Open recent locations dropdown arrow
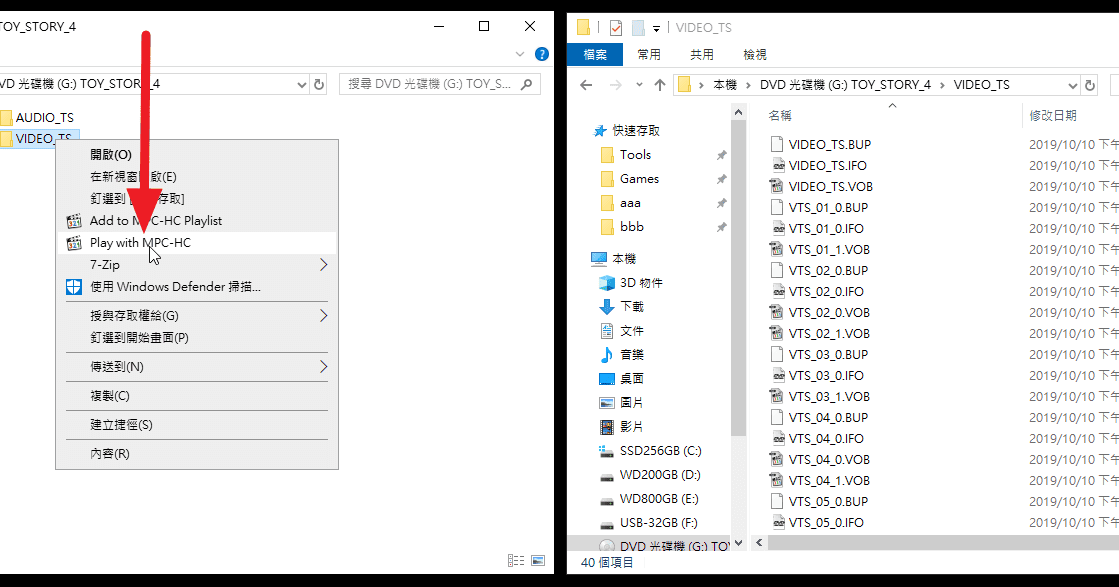 [x=639, y=85]
